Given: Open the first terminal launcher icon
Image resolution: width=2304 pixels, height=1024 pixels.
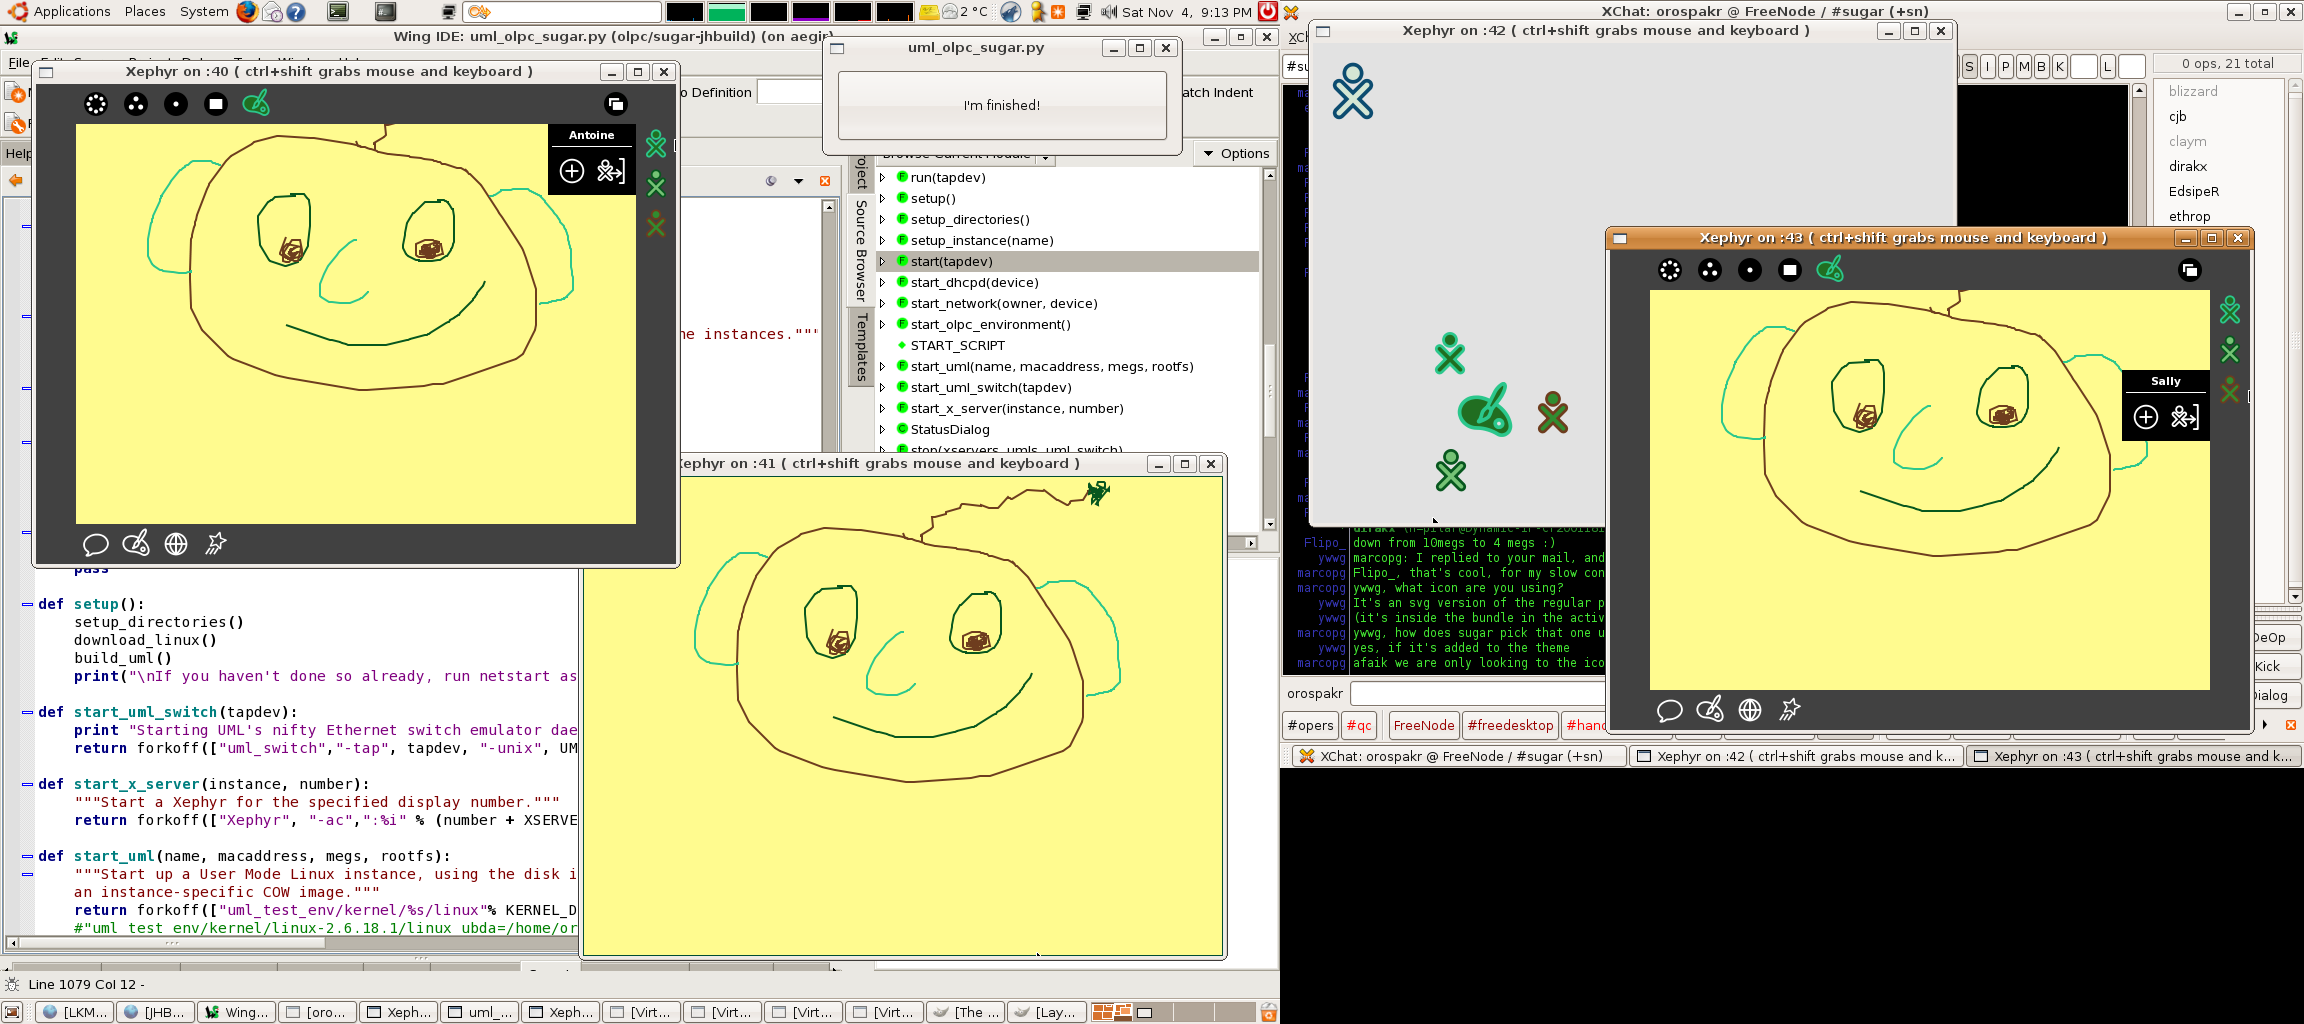Looking at the screenshot, I should [x=339, y=12].
